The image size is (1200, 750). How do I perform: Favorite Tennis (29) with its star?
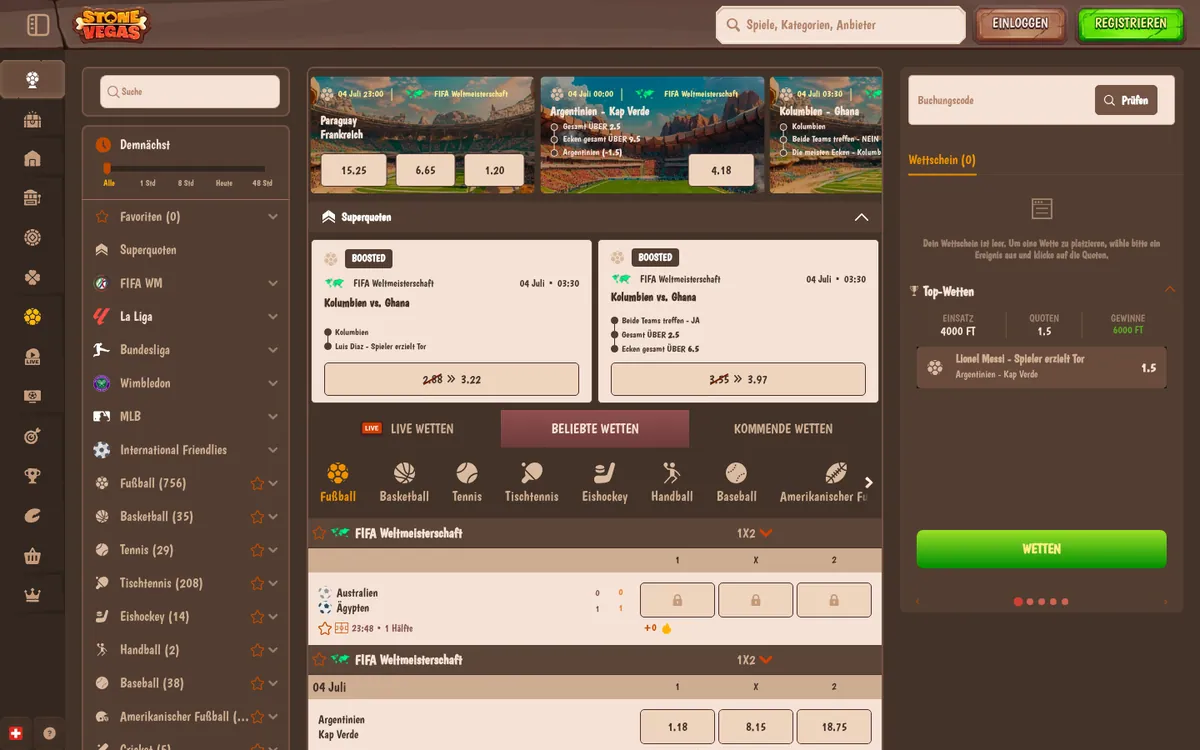(257, 550)
